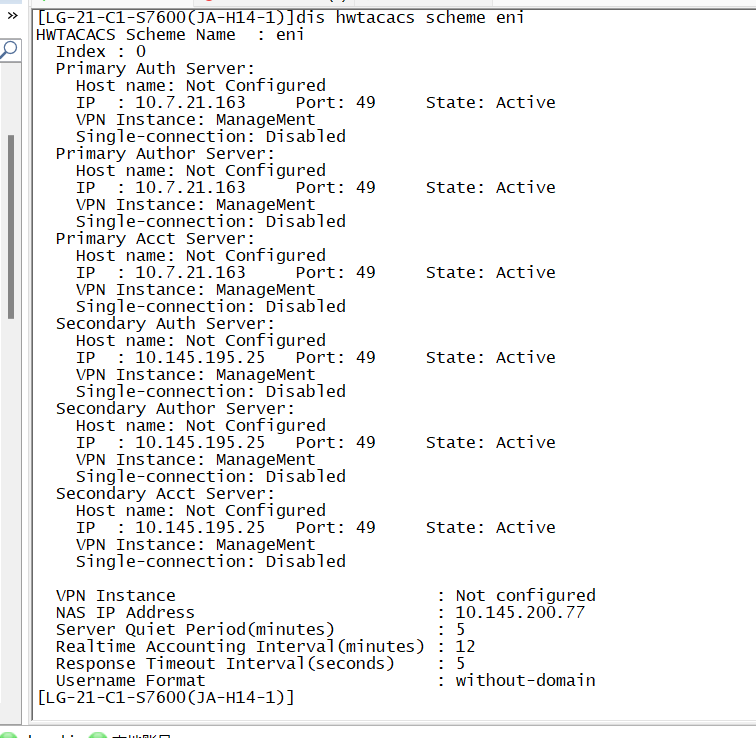Click the 'Secondary Acct Server:' heading
The height and width of the screenshot is (738, 756).
click(165, 494)
